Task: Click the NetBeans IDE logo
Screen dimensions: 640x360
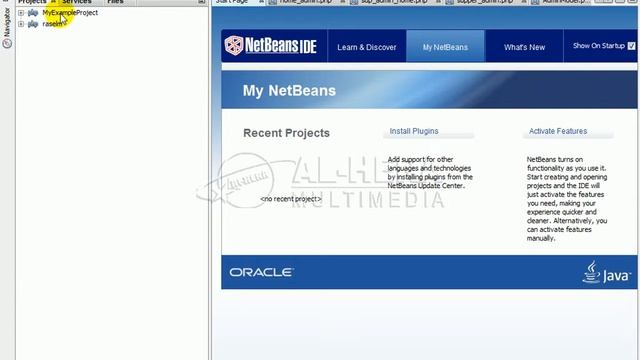Action: coord(271,45)
